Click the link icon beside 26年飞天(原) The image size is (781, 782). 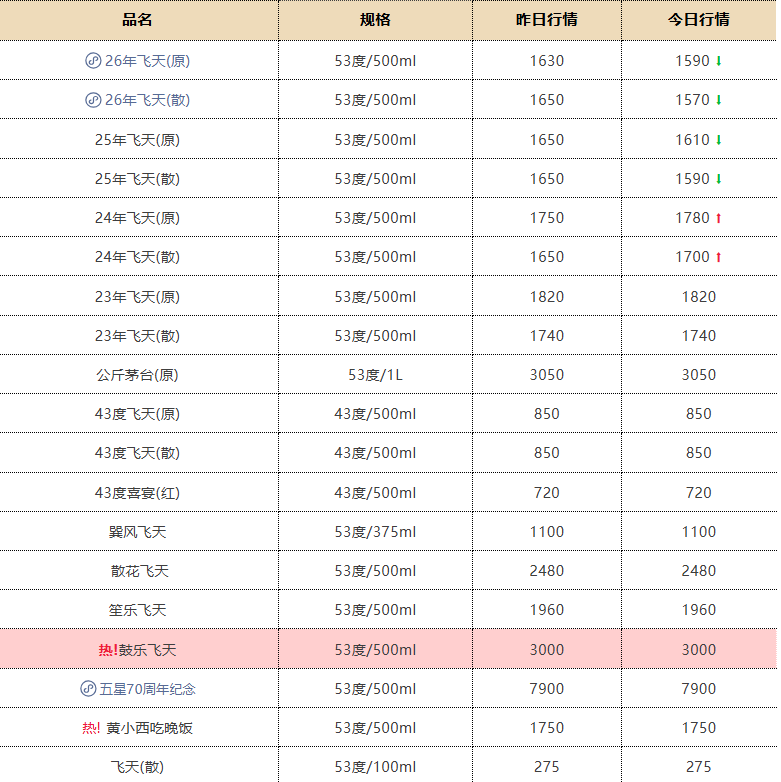click(x=93, y=61)
